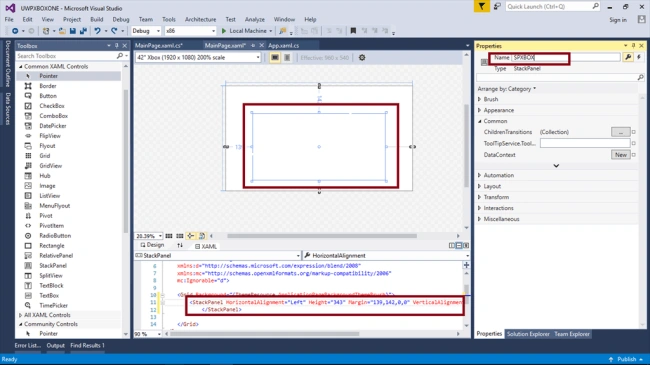Toggle snapping to snaplines in designer

point(191,236)
